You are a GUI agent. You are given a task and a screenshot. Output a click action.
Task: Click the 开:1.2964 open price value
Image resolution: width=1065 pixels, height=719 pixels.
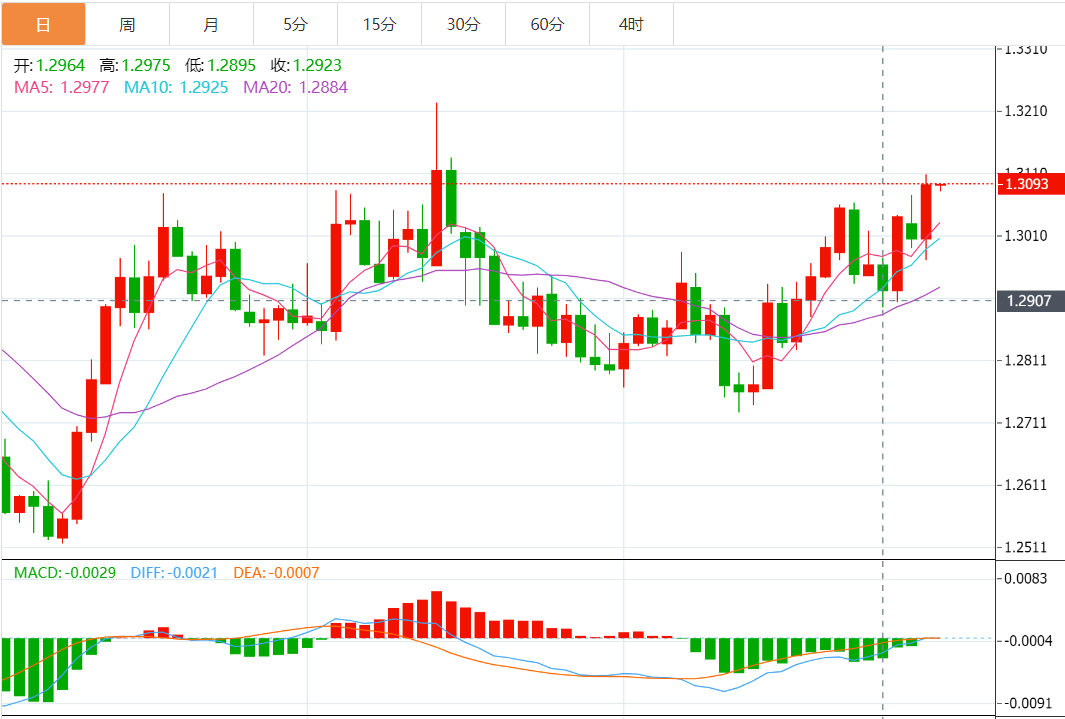pyautogui.click(x=50, y=65)
